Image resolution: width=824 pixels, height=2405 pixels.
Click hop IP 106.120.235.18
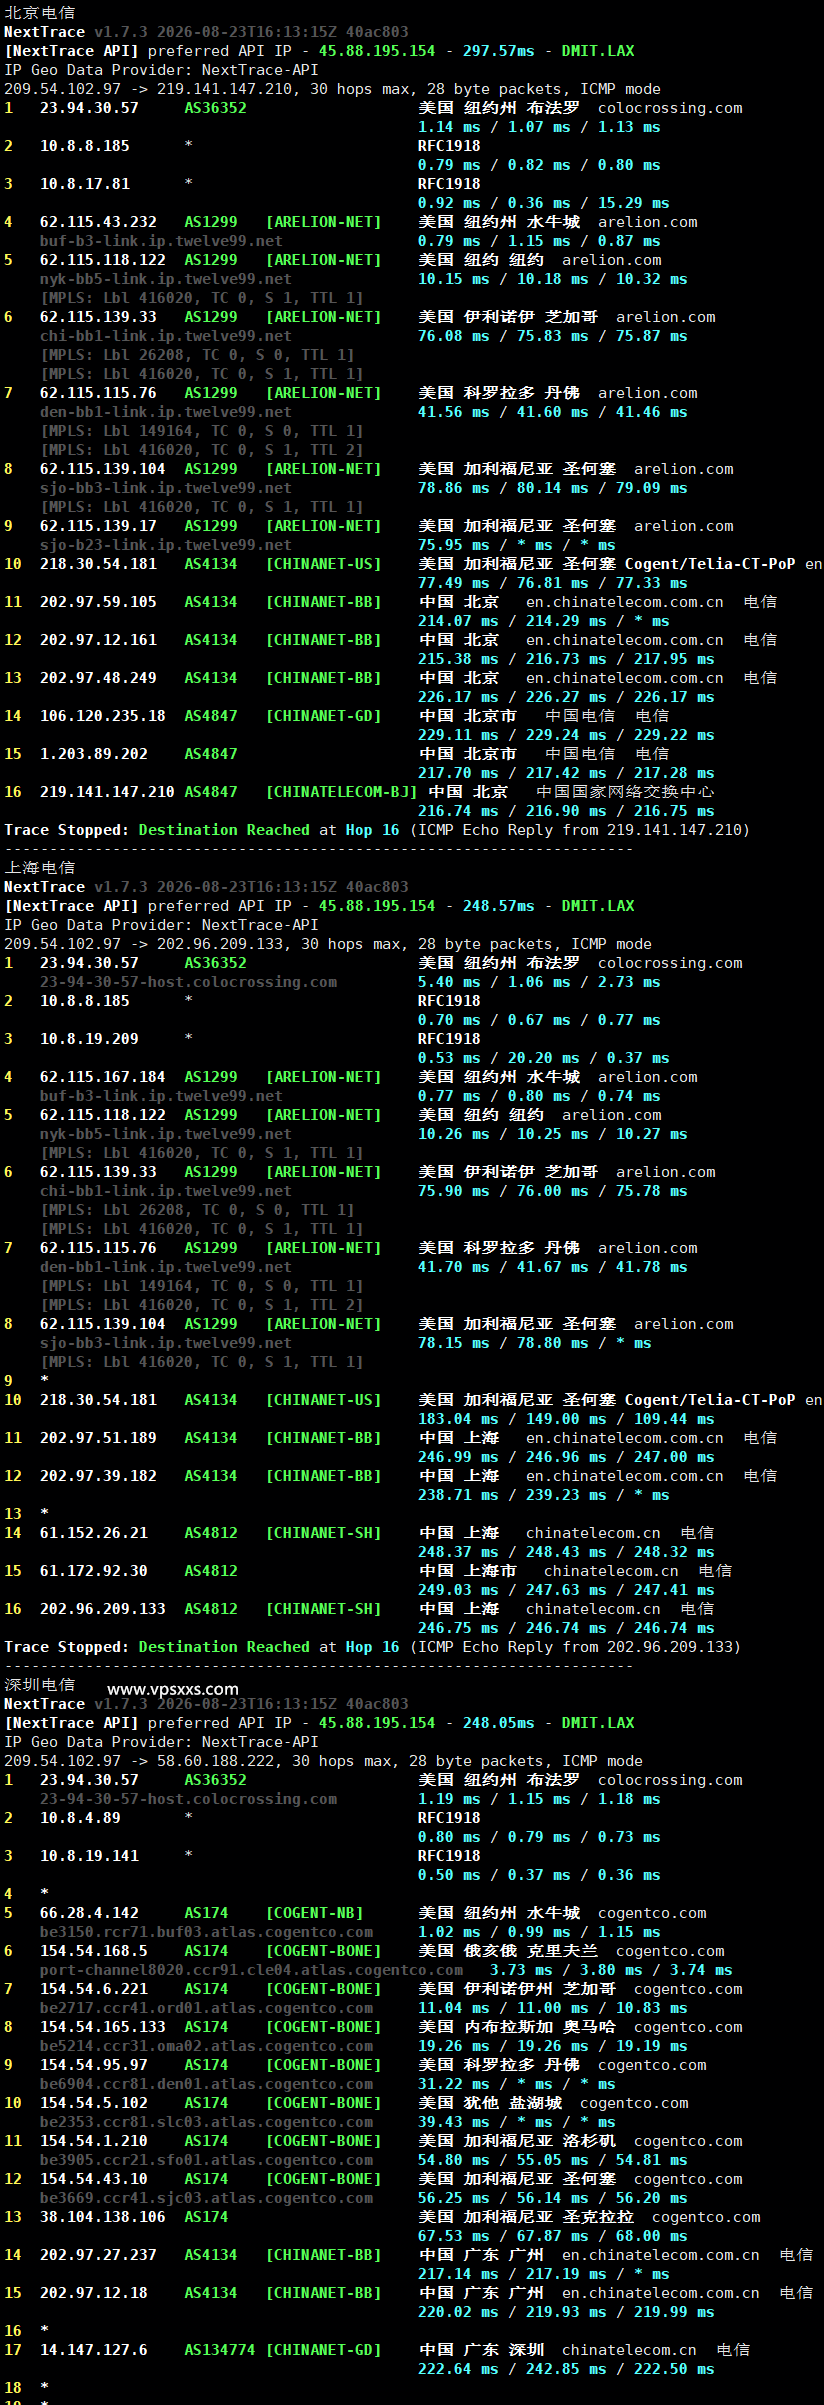click(103, 716)
